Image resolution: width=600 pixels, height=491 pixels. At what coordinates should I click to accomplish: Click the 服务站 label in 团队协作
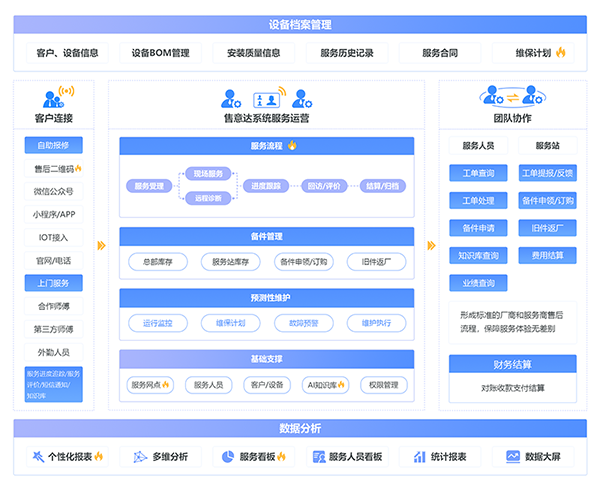point(548,145)
